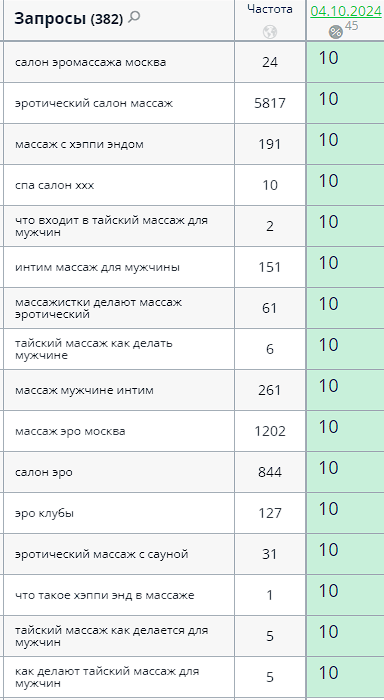Select the query эротический массаж с сауной

[102, 554]
